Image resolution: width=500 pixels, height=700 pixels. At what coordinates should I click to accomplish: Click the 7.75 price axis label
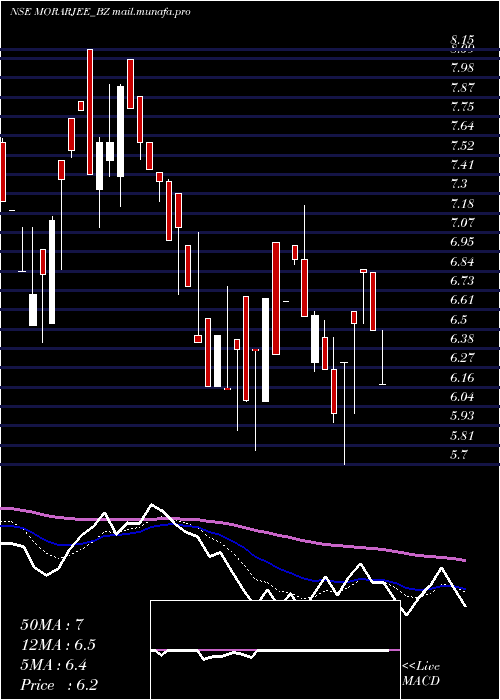pyautogui.click(x=462, y=107)
